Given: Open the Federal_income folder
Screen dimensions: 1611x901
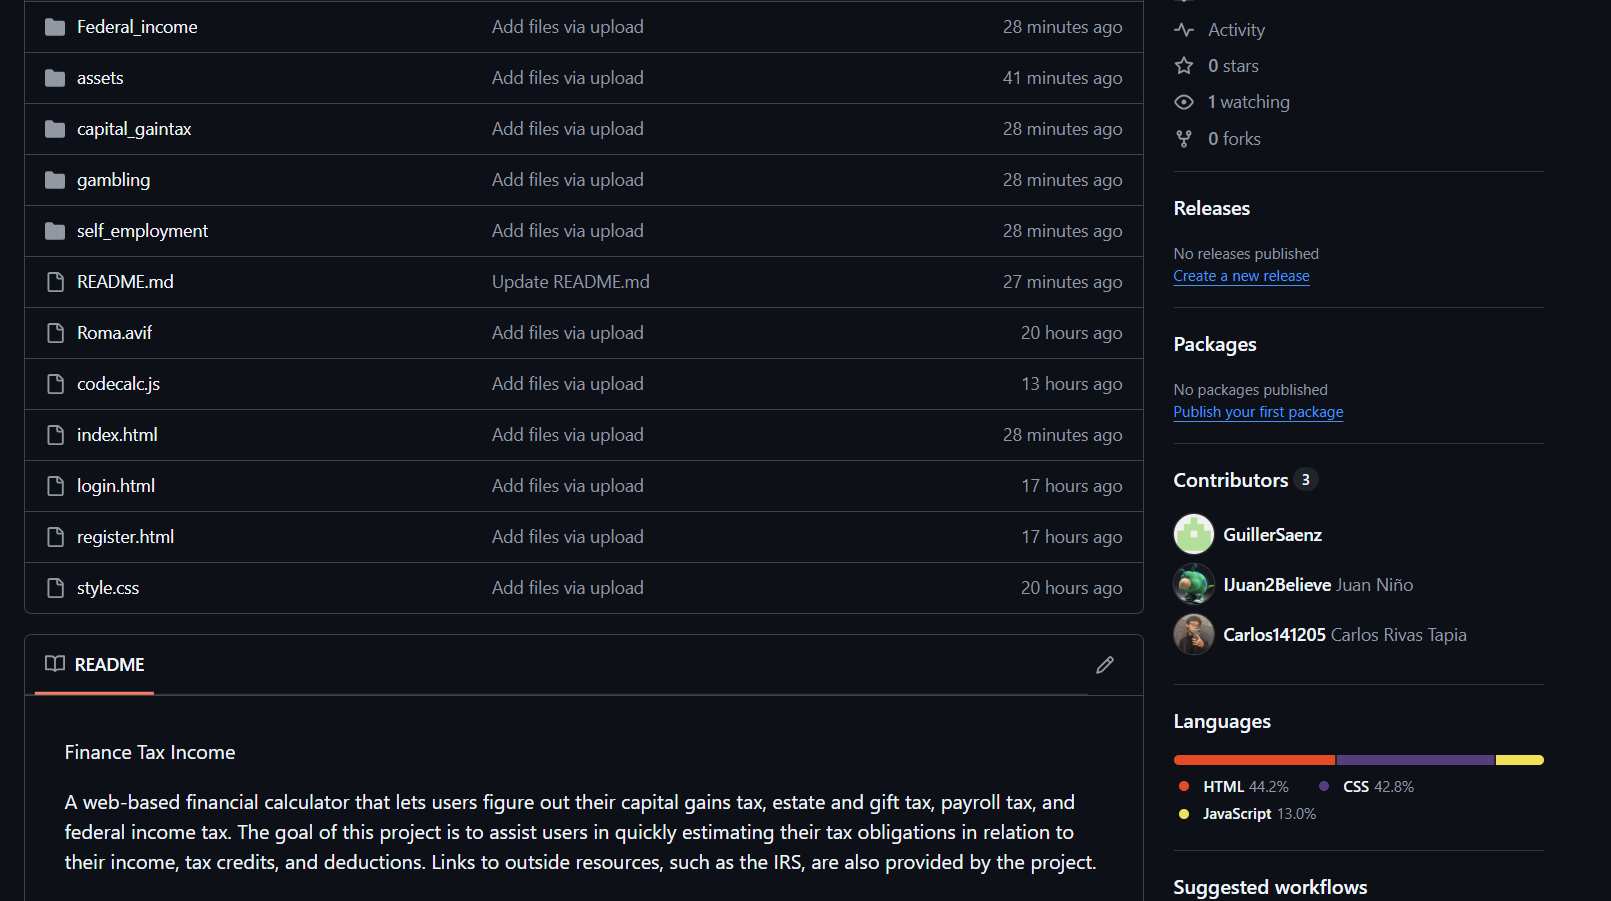Looking at the screenshot, I should coord(137,27).
